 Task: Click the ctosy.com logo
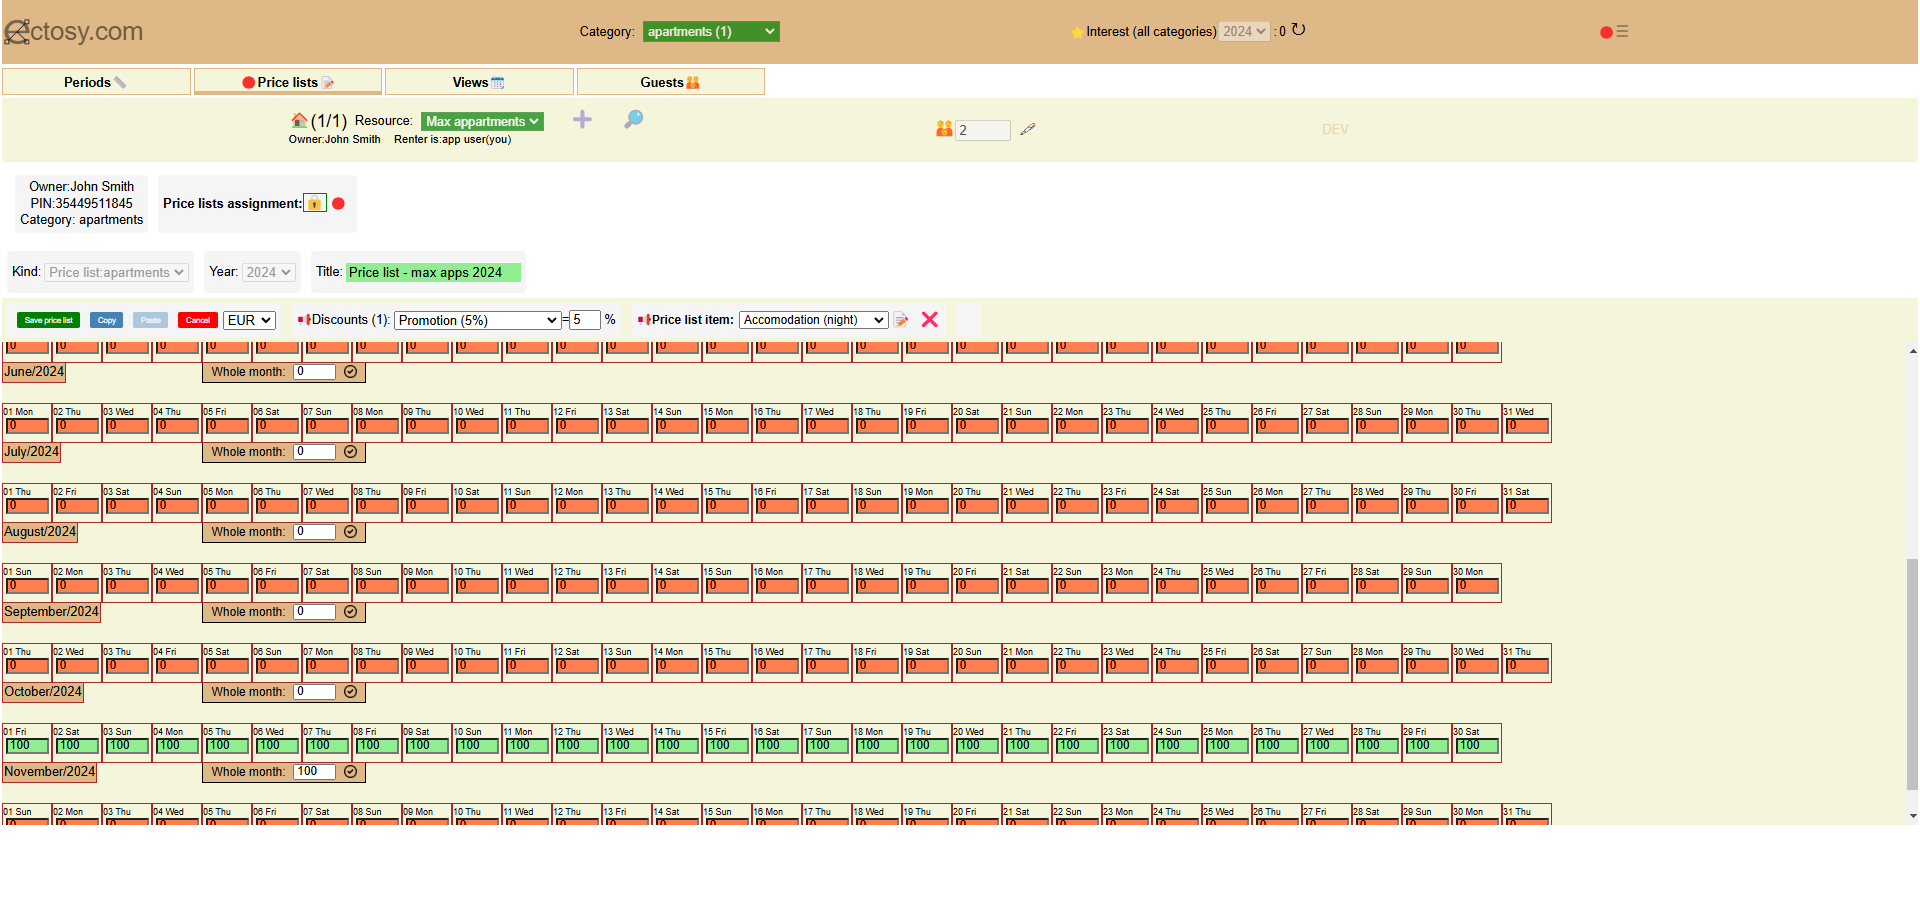pos(74,32)
